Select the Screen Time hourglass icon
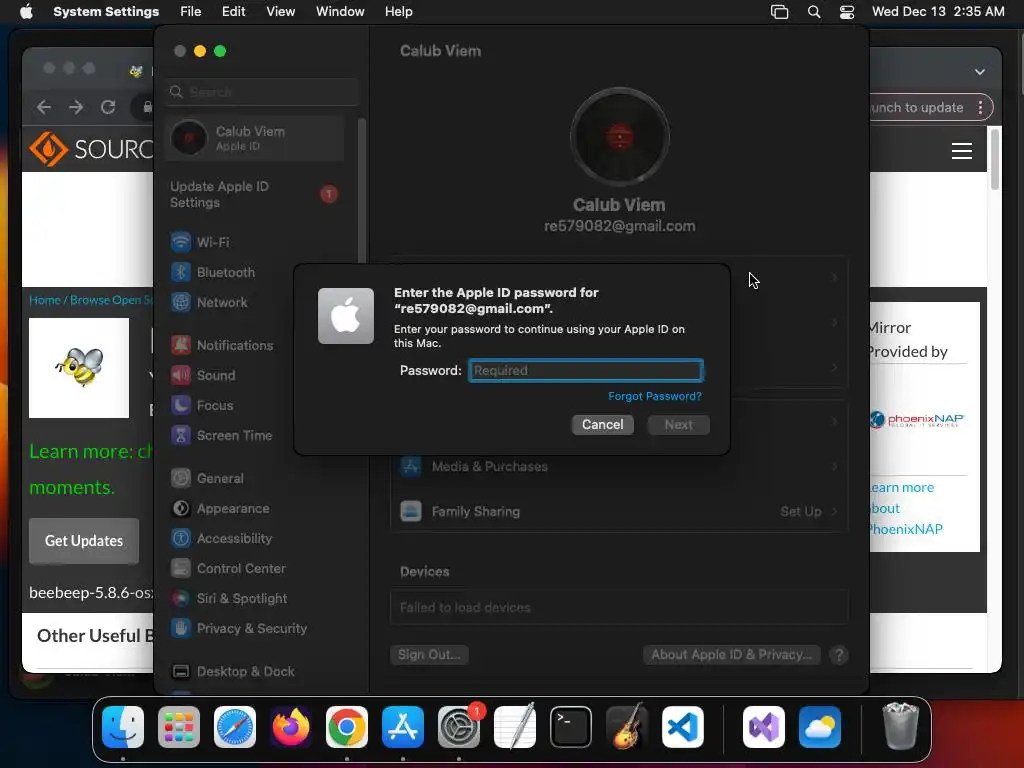This screenshot has width=1024, height=768. pos(181,435)
